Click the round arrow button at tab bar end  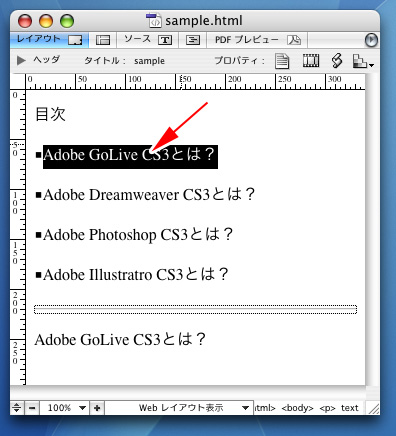click(x=371, y=40)
